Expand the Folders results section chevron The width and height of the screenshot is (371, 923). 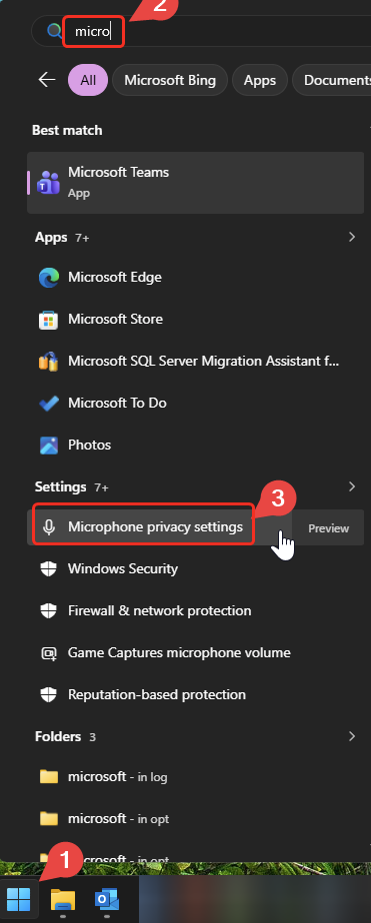pos(352,736)
